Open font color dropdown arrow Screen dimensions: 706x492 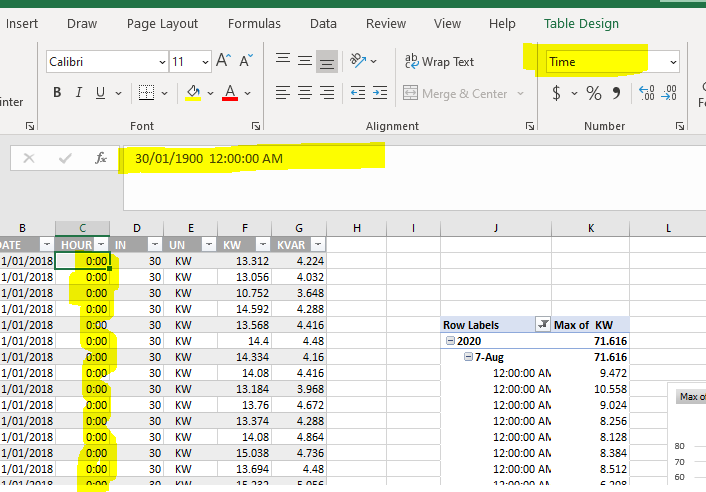click(x=247, y=93)
